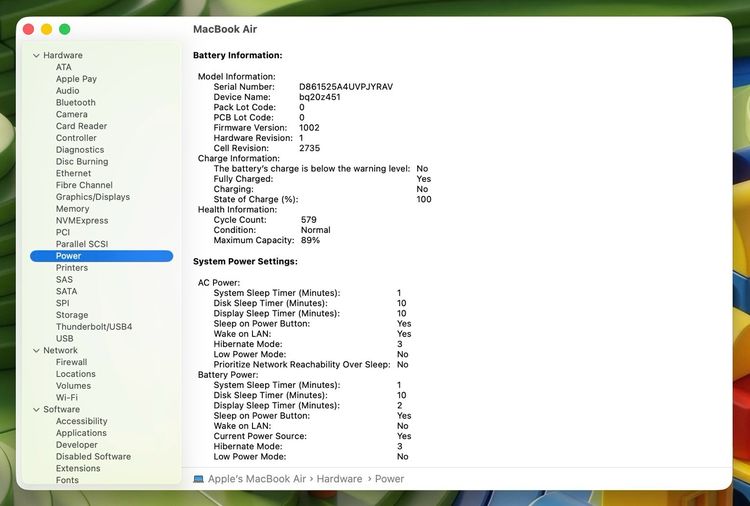Open Firewall network section

pyautogui.click(x=71, y=362)
